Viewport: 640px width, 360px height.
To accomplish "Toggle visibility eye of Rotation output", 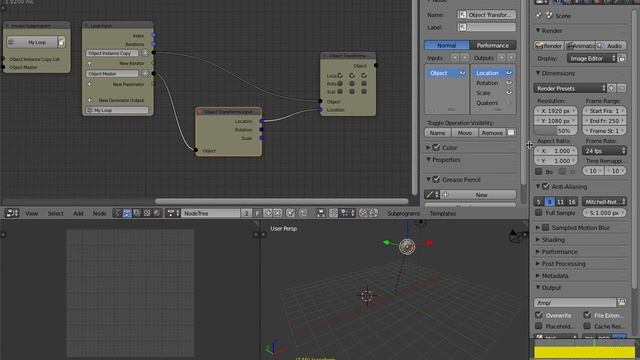I will pyautogui.click(x=509, y=83).
